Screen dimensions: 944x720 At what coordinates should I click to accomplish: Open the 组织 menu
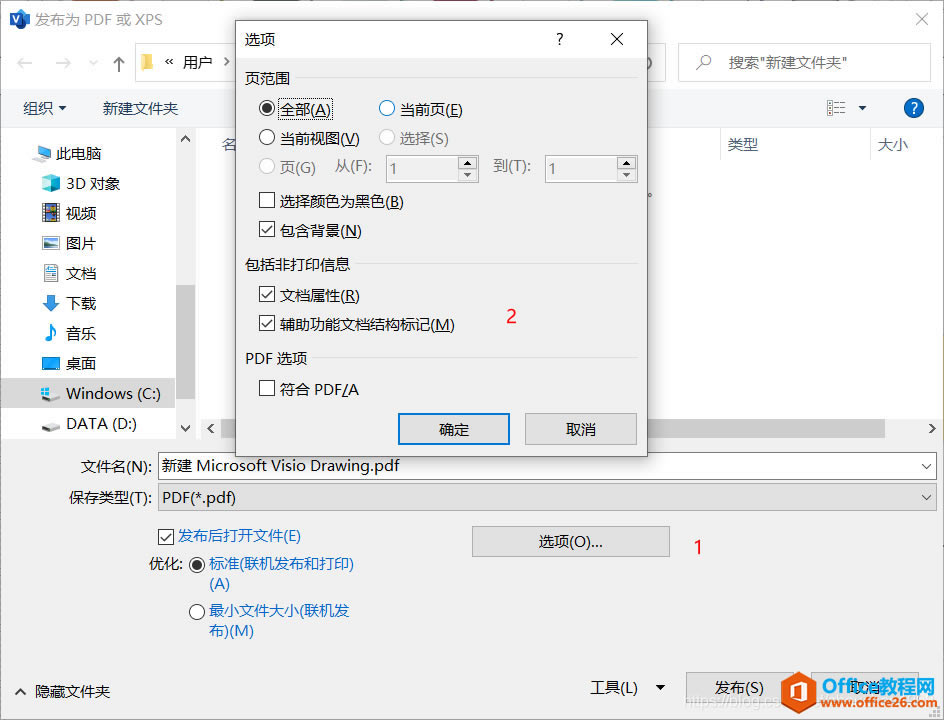[x=45, y=108]
